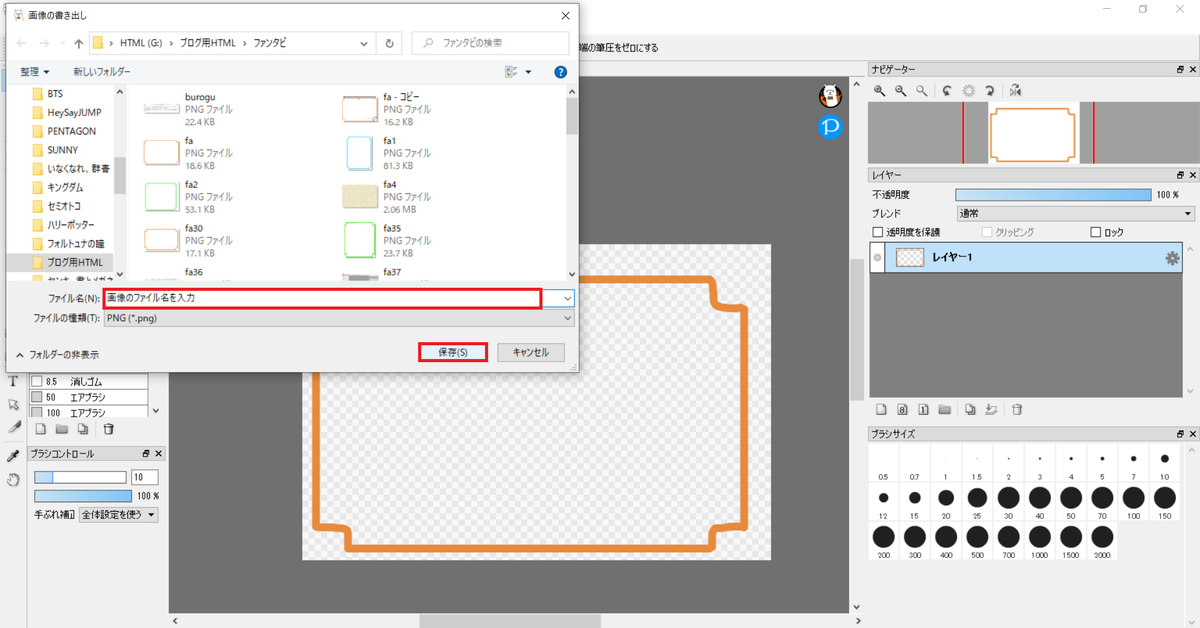
Task: Click the 保存(S) button
Action: [x=453, y=352]
